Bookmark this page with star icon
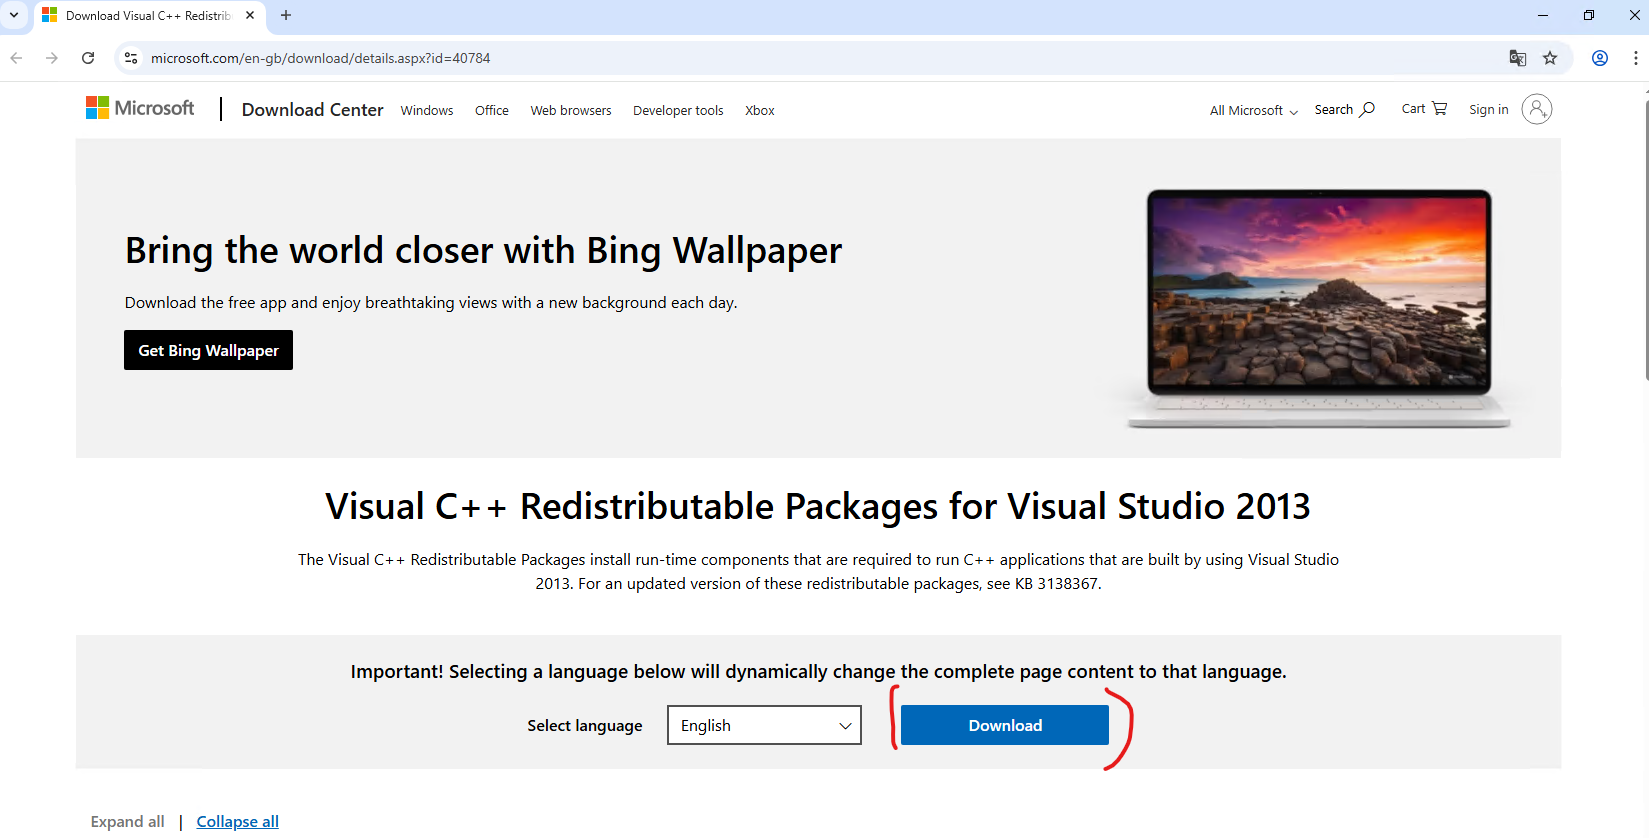 1550,58
